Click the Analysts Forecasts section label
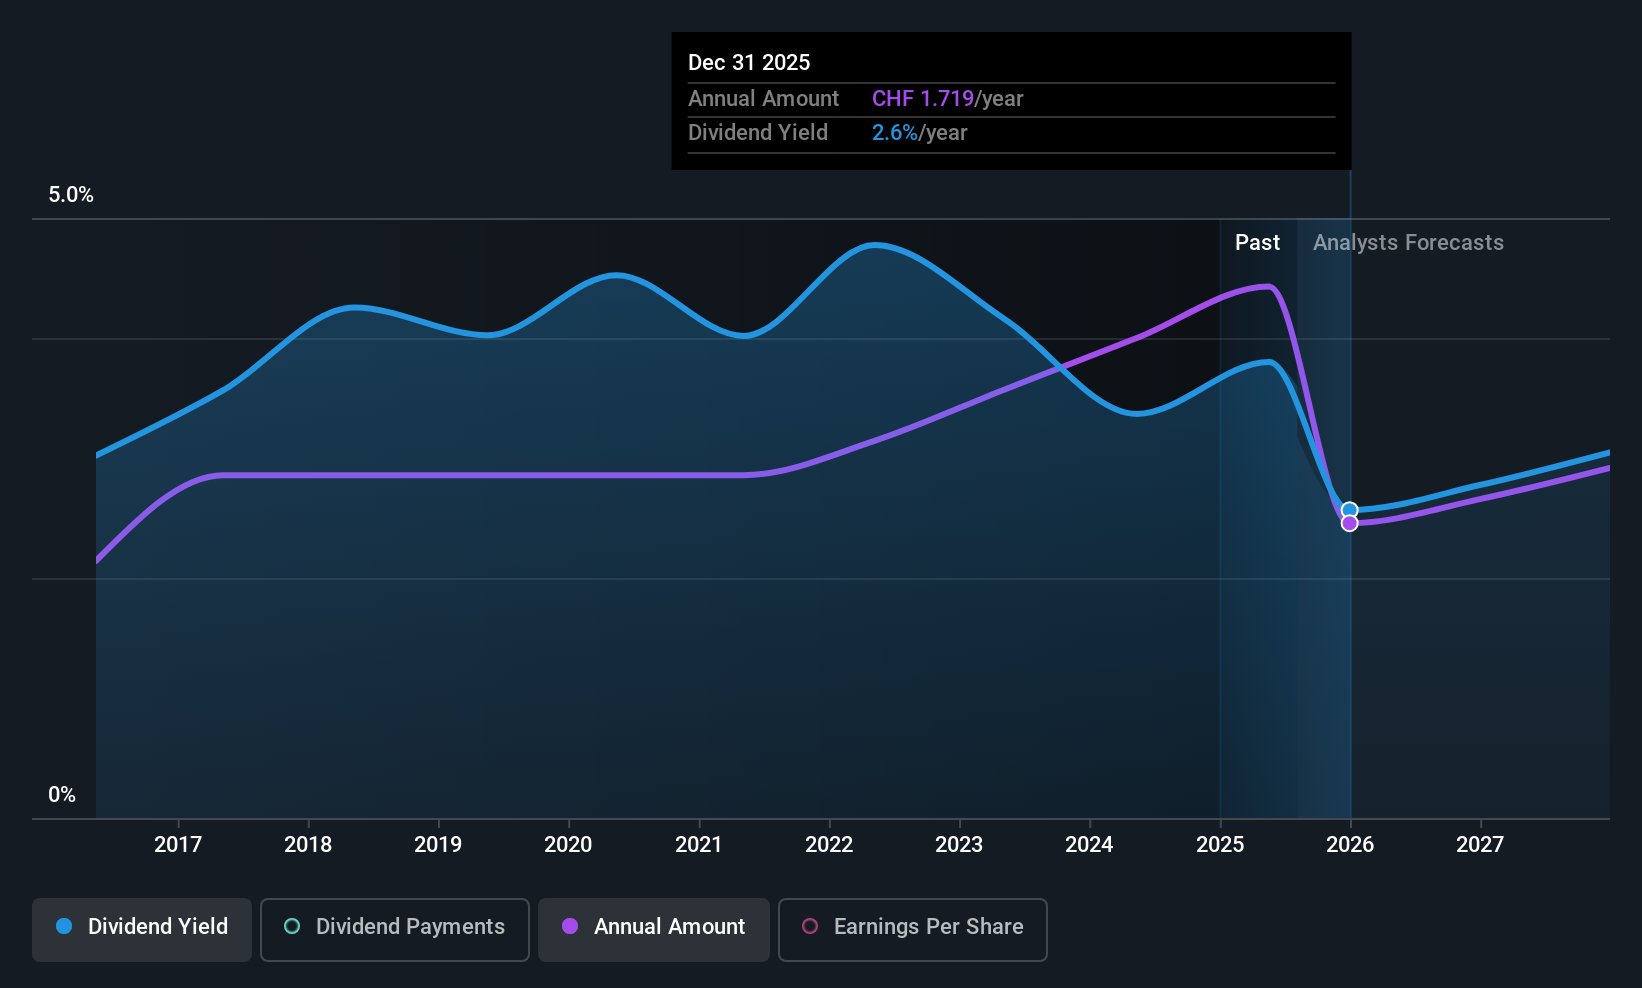The width and height of the screenshot is (1642, 988). pyautogui.click(x=1408, y=243)
